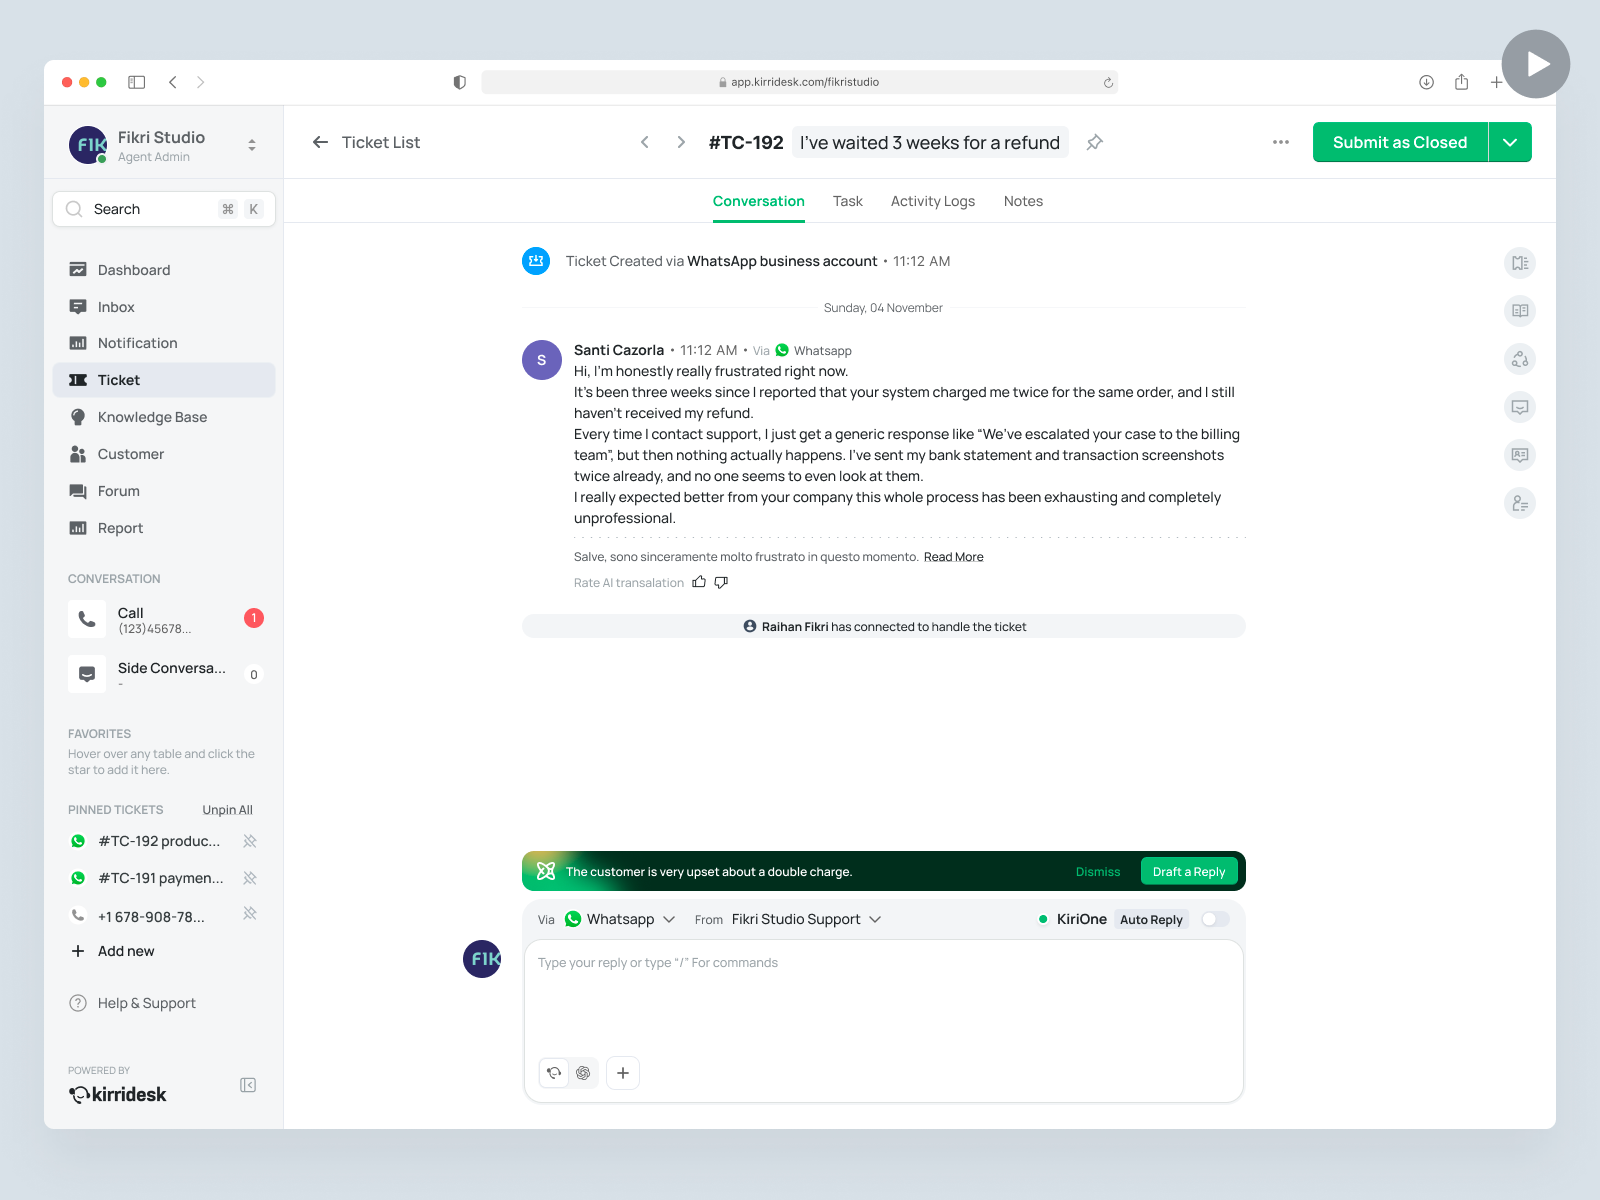The width and height of the screenshot is (1600, 1200).
Task: Switch to the Activity Logs tab
Action: 933,201
